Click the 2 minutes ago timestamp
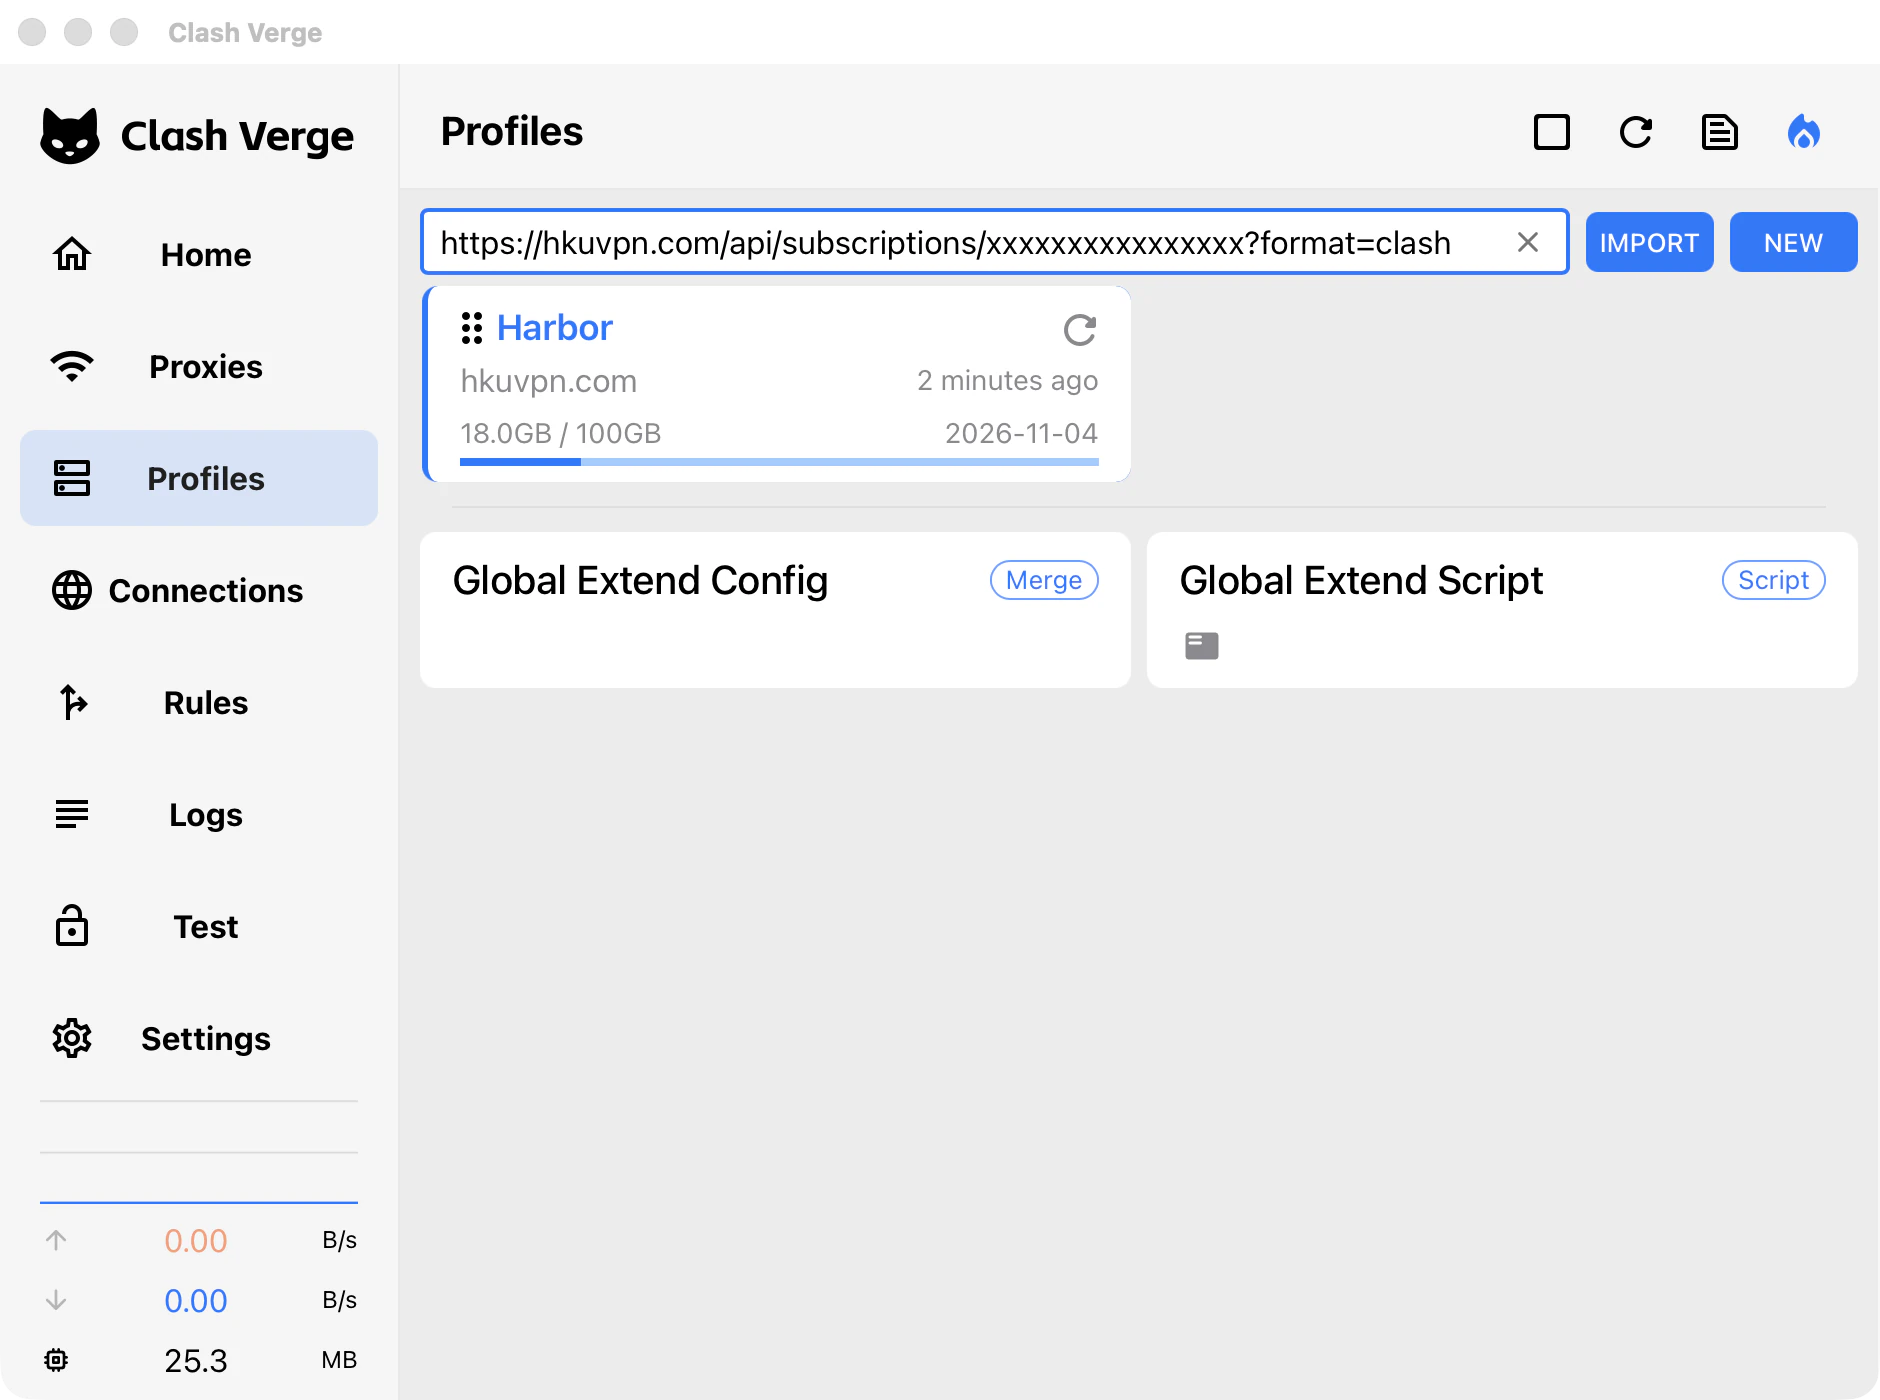 (1008, 381)
